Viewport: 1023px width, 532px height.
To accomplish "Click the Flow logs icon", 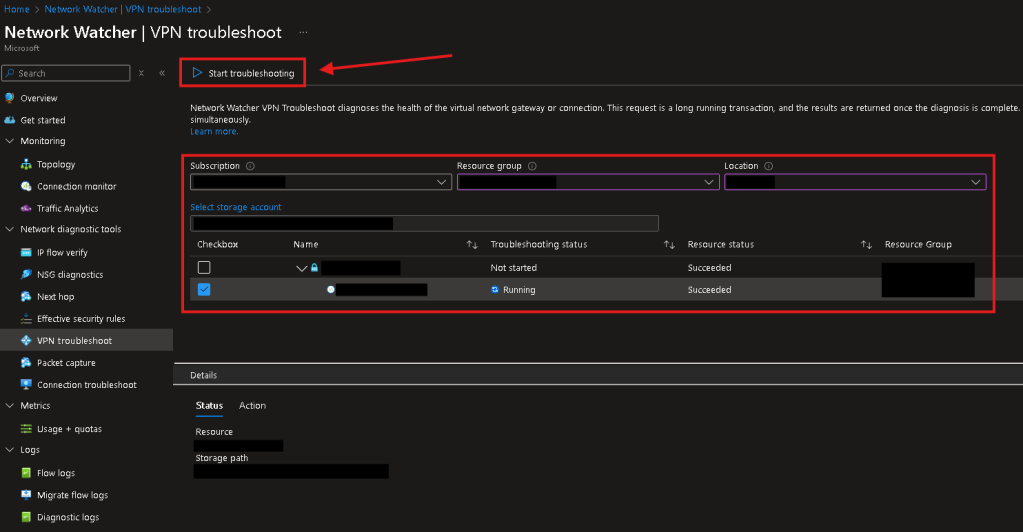I will pyautogui.click(x=27, y=473).
